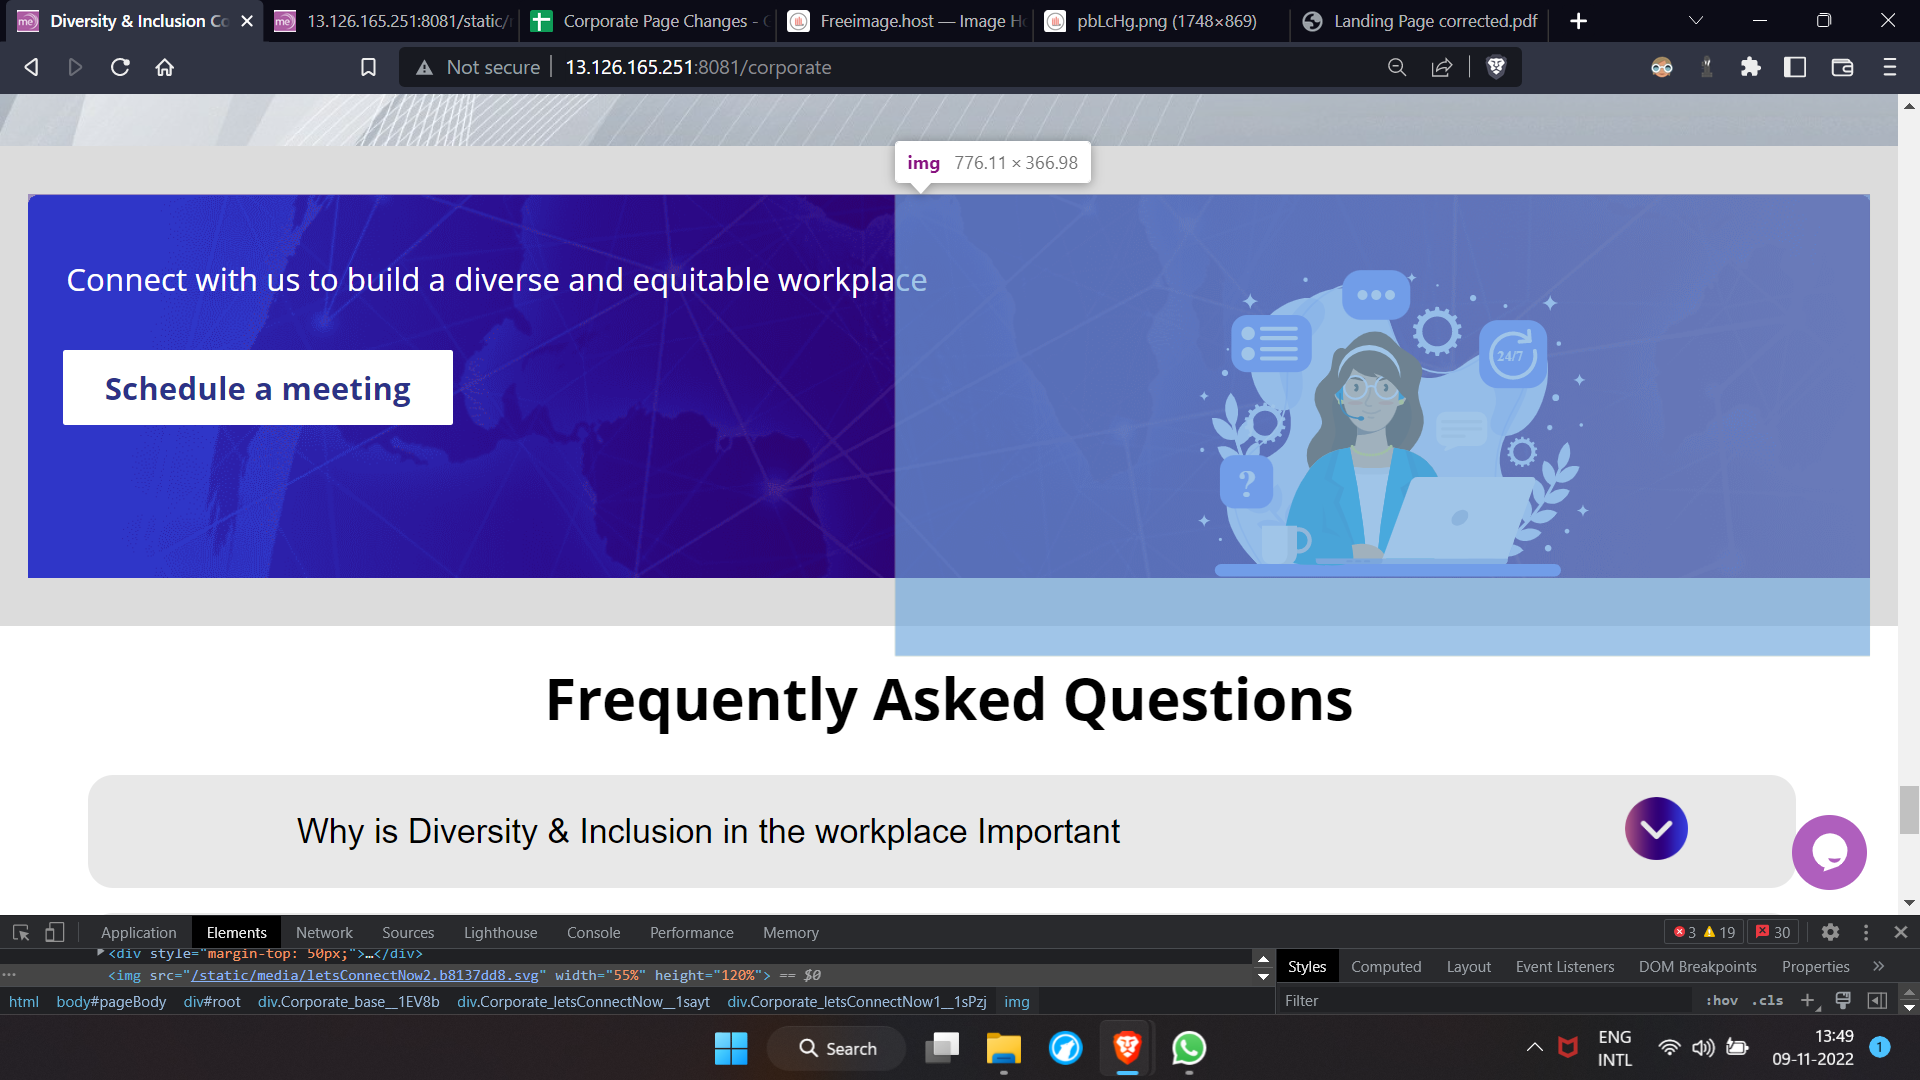
Task: Open Brave Shields lion icon
Action: pos(1496,67)
